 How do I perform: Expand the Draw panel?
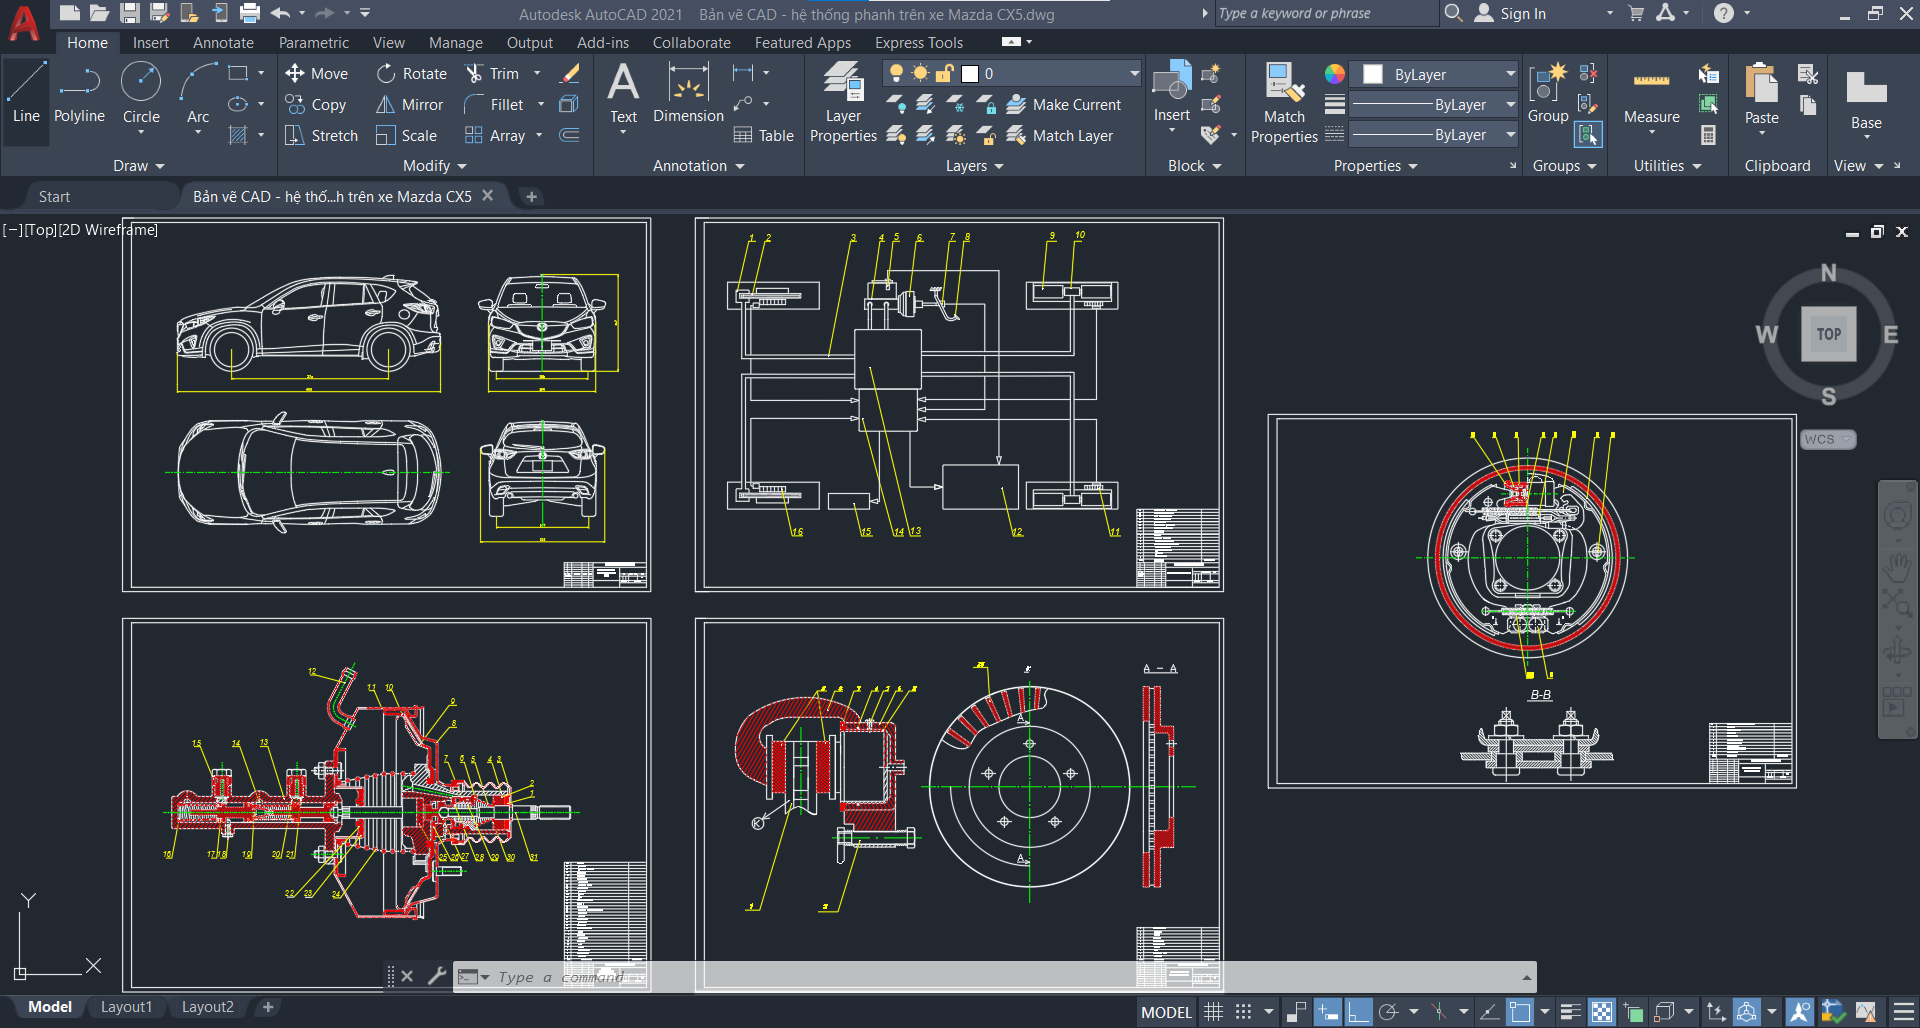[138, 166]
